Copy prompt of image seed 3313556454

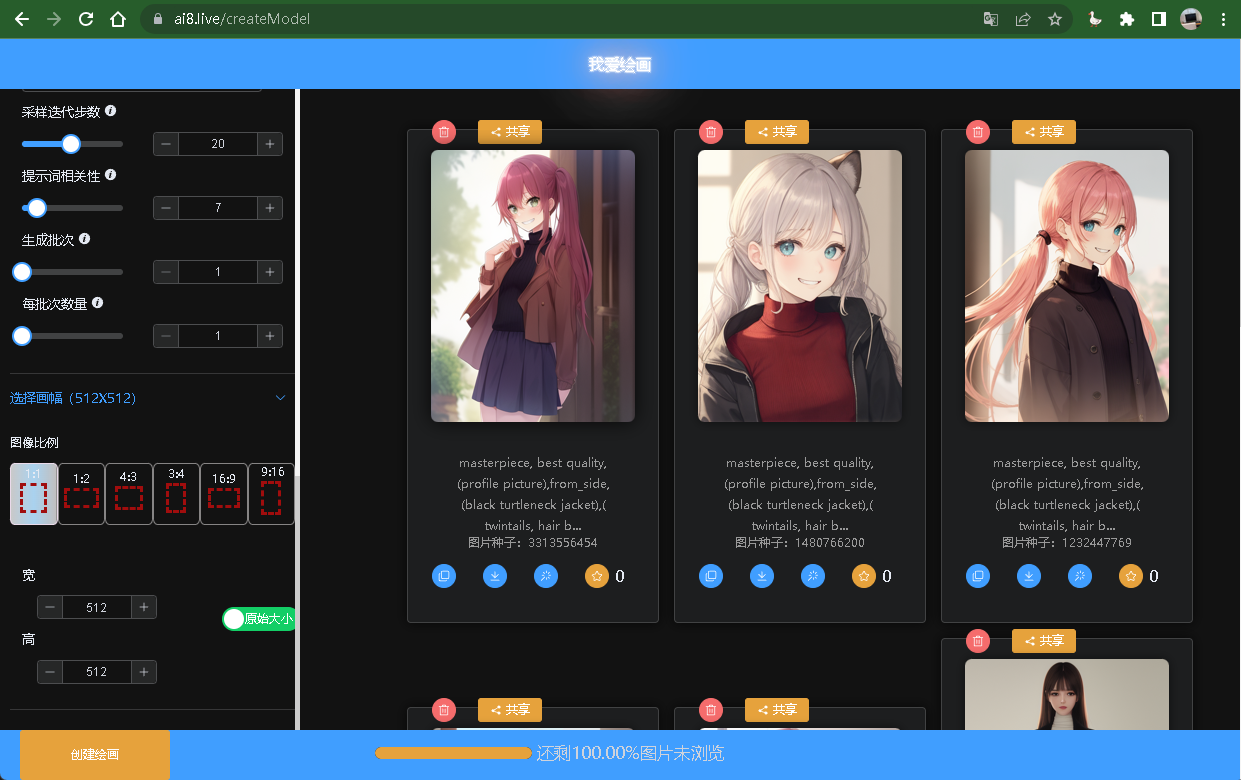[444, 576]
